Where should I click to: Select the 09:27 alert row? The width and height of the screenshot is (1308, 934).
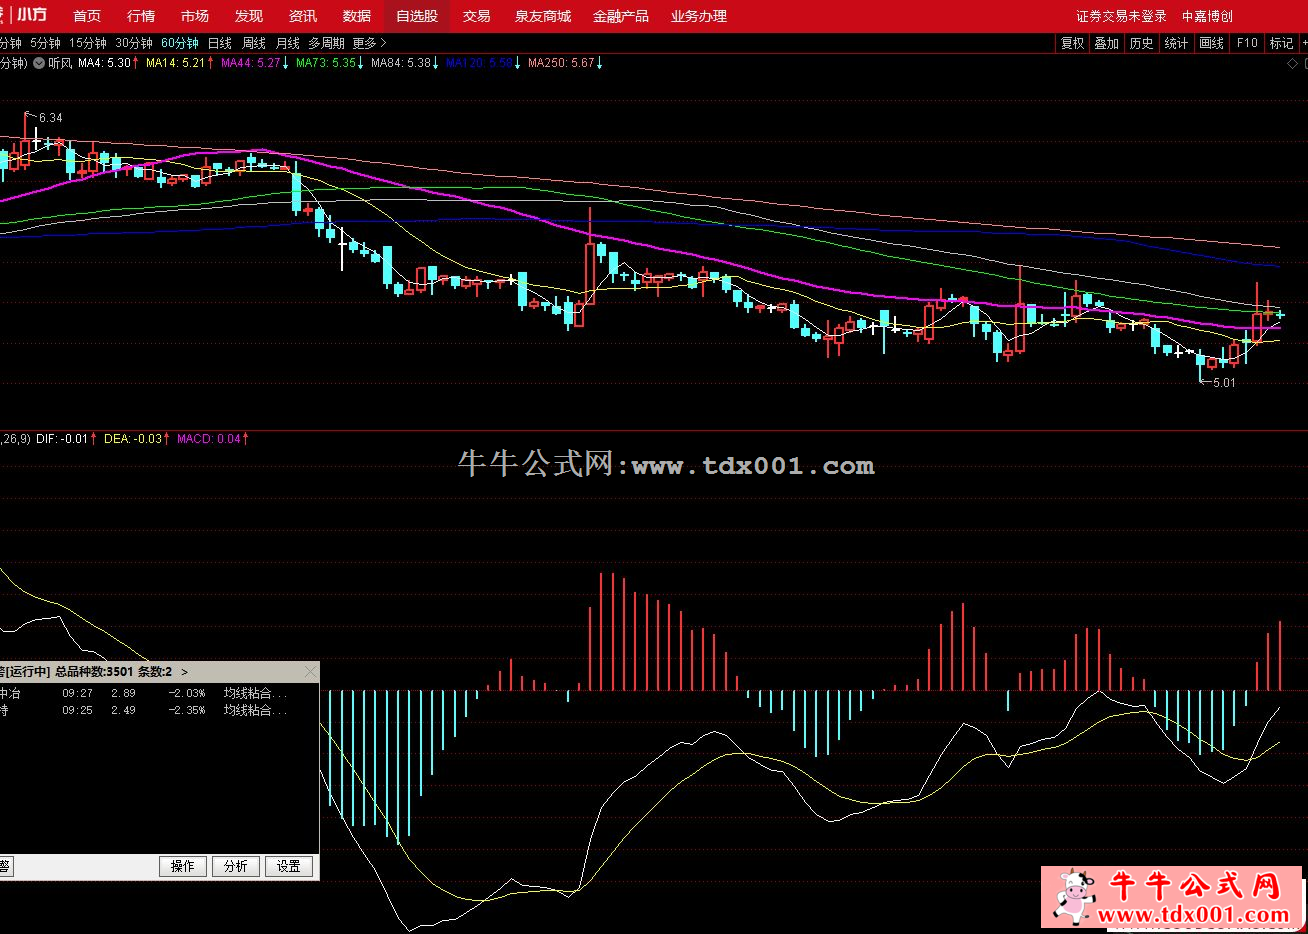click(x=158, y=693)
